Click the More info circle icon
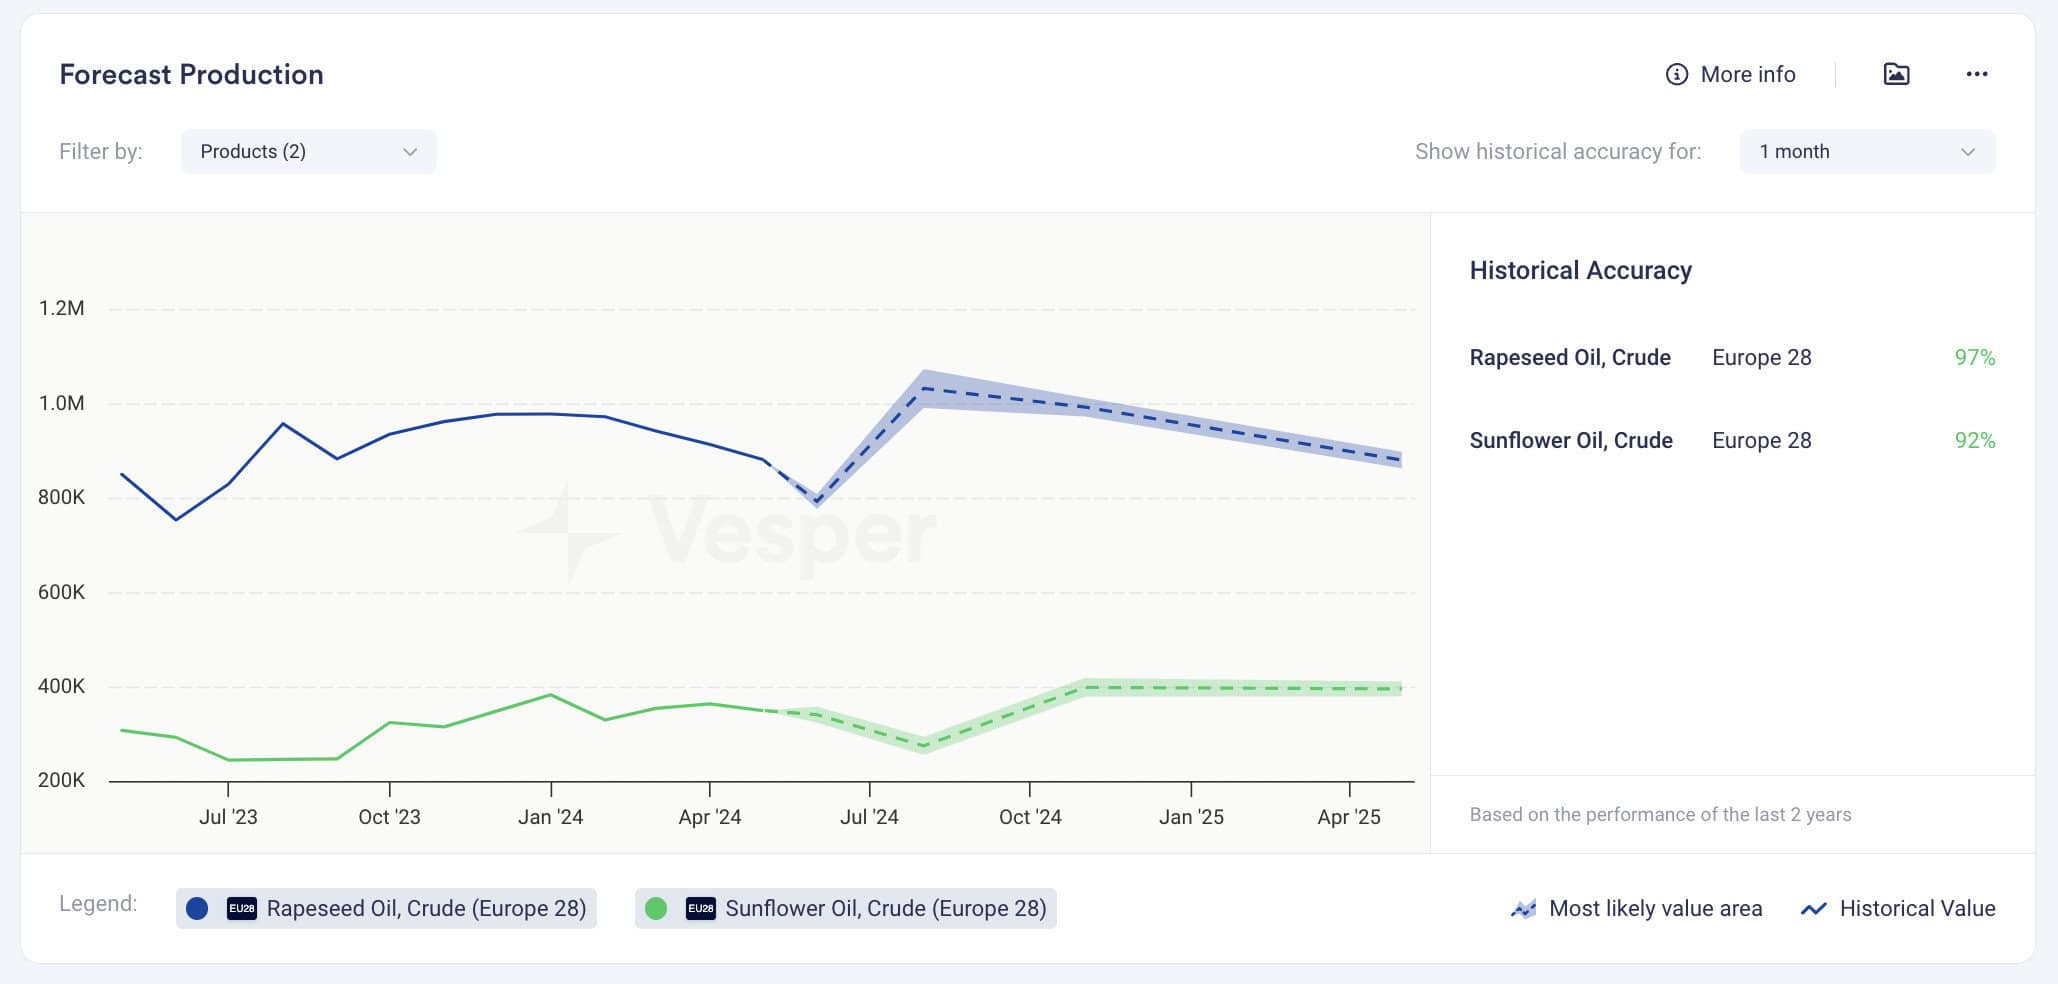This screenshot has height=984, width=2058. click(1676, 74)
